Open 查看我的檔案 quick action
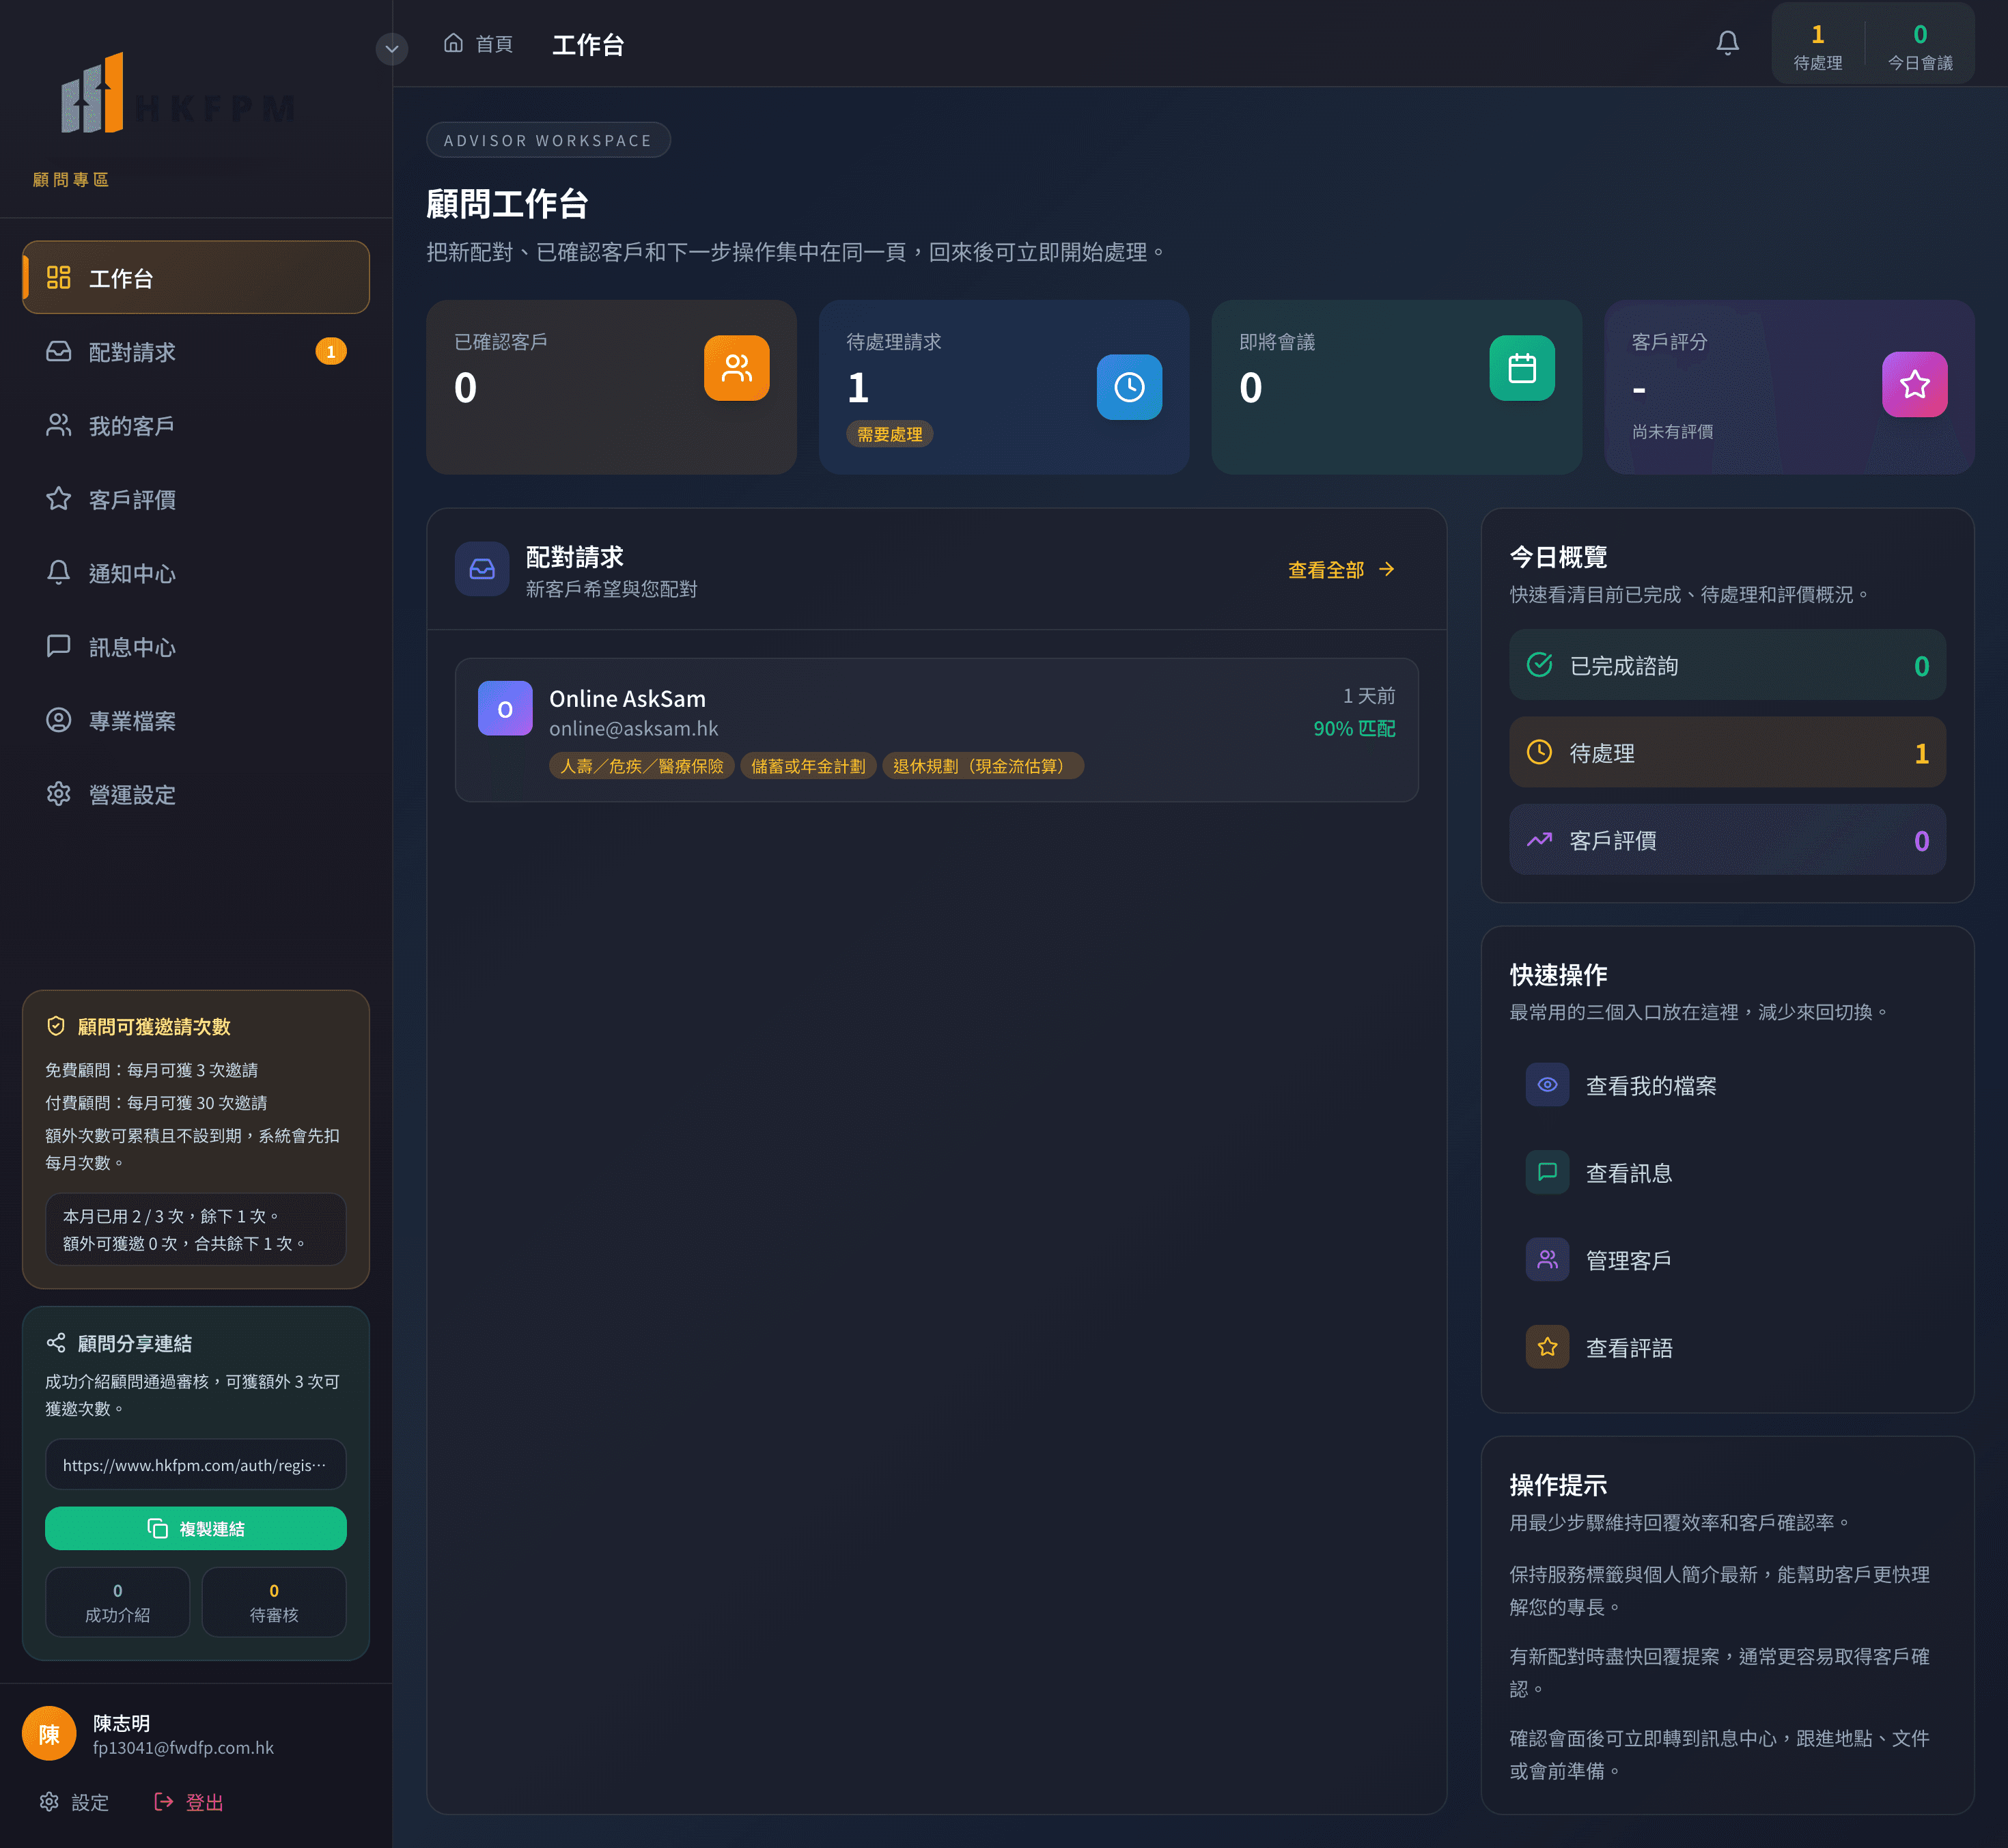2008x1848 pixels. pos(1727,1085)
